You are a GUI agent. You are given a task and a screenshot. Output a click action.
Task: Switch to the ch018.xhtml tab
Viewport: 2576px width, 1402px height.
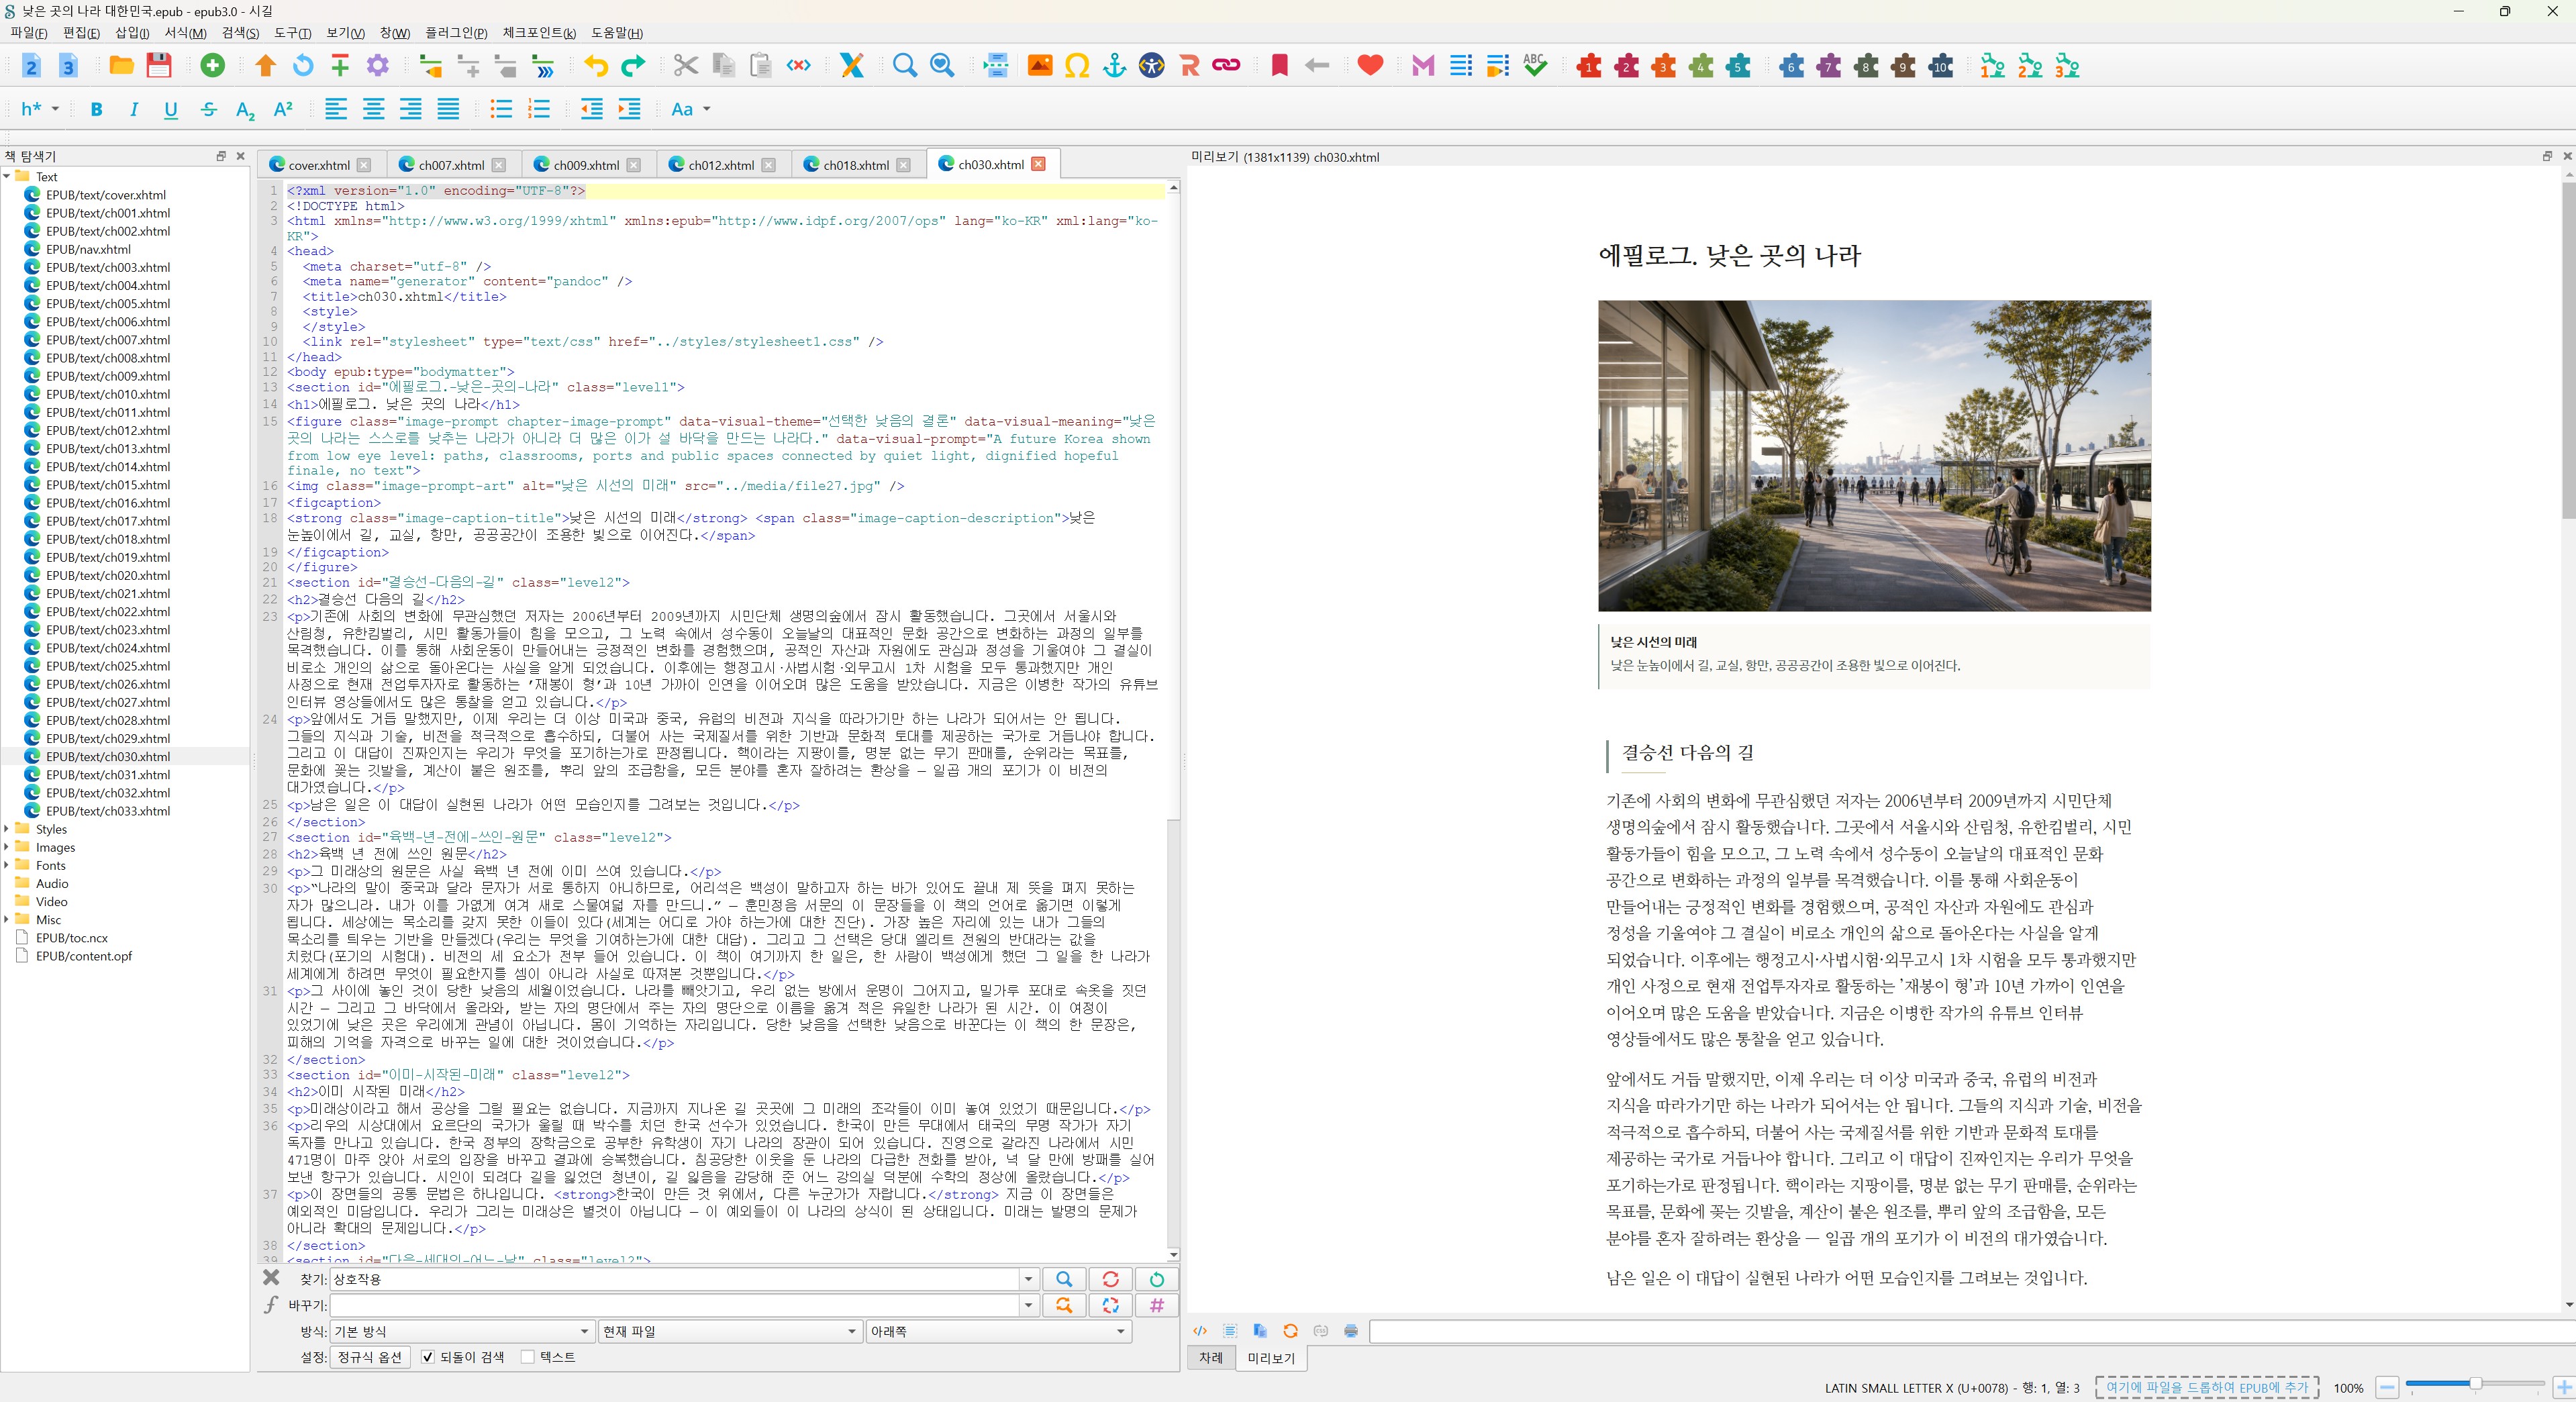click(856, 165)
